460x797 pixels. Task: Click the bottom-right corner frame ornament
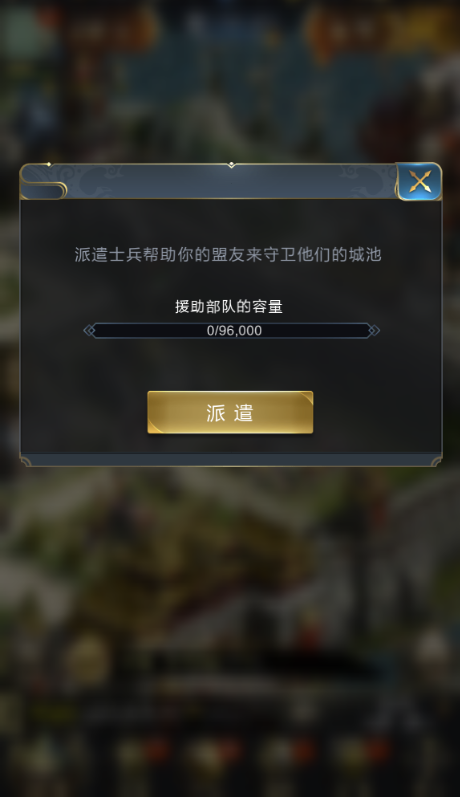(x=437, y=461)
